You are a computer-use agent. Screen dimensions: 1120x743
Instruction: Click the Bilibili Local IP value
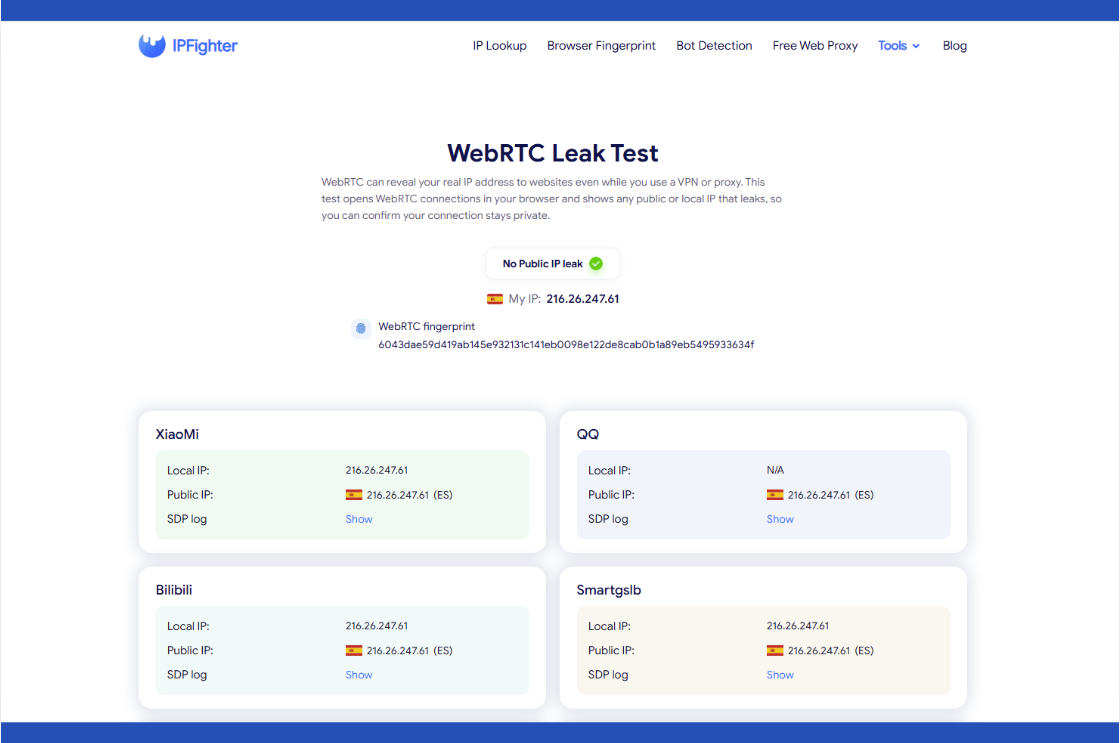(376, 626)
